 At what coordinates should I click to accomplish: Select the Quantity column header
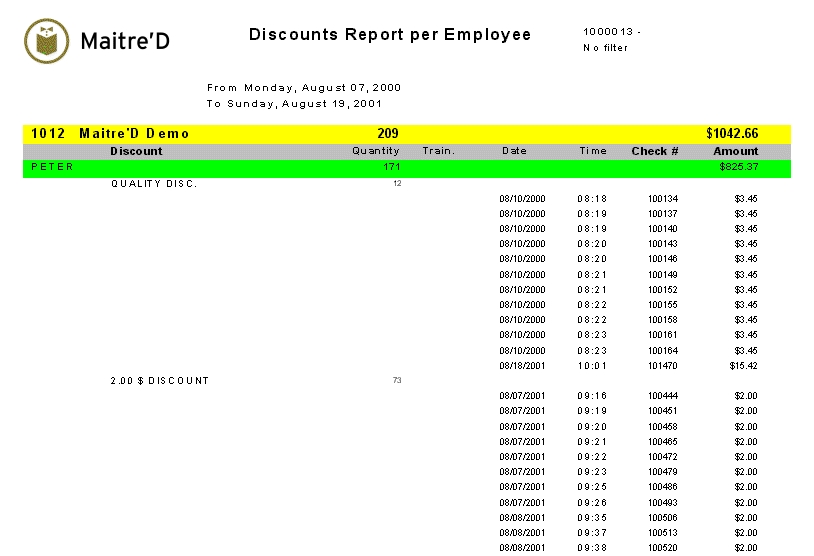click(375, 151)
